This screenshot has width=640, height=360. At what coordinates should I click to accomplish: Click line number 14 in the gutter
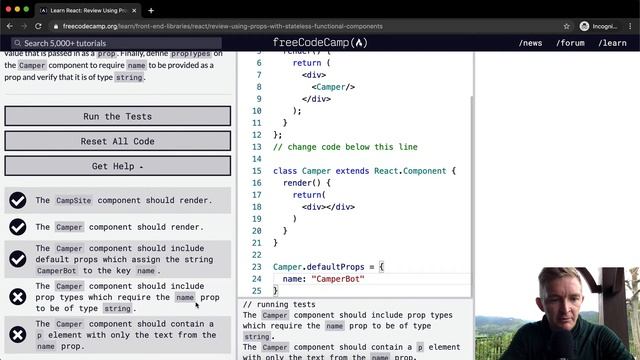point(256,159)
